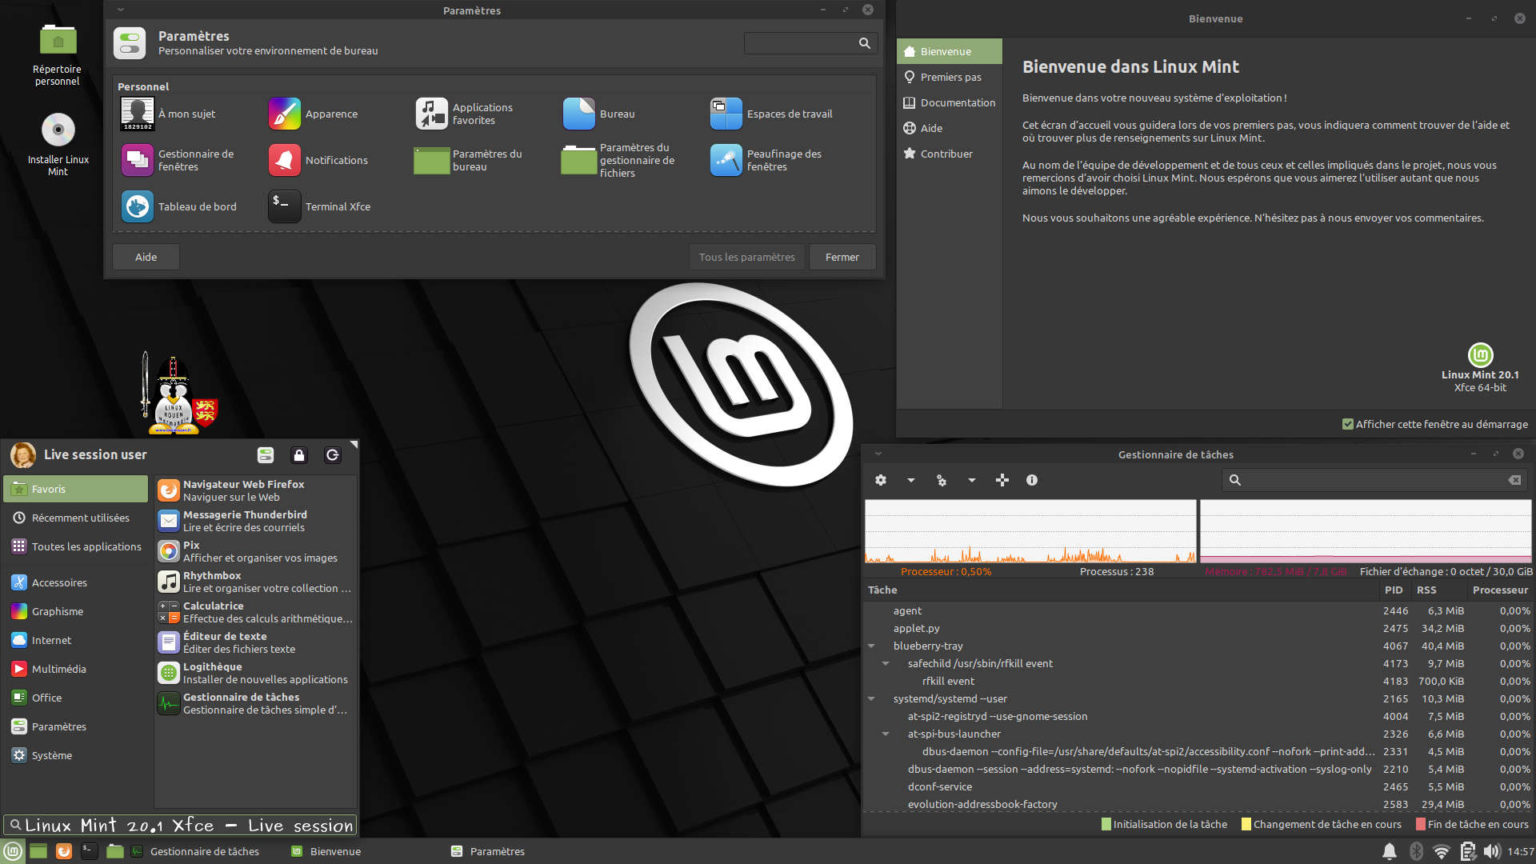
Task: Click the Aide button in the settings window
Action: tap(145, 257)
